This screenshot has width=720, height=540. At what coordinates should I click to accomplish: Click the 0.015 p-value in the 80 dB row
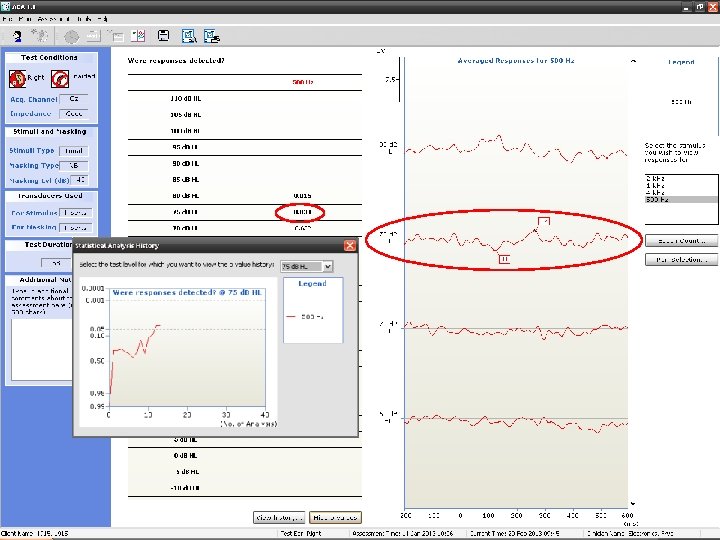tap(302, 196)
